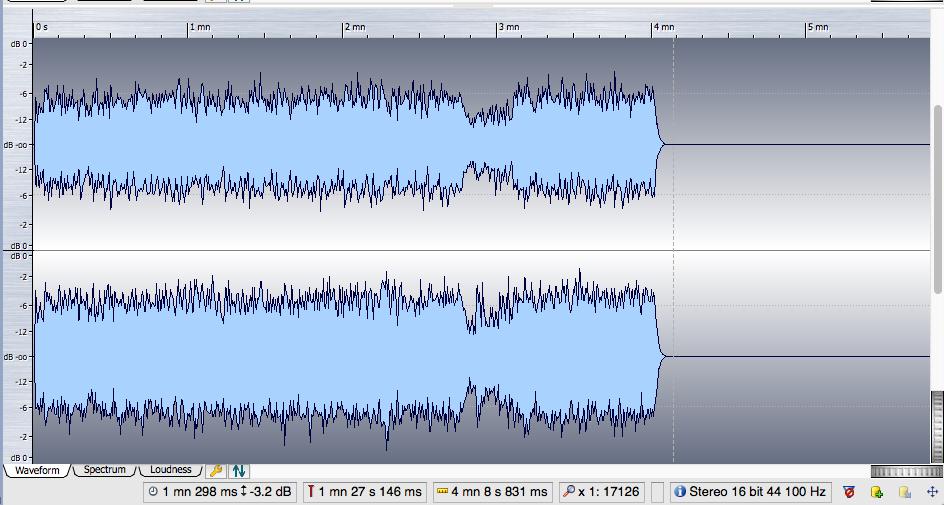Switch to the Spectrum tab
The width and height of the screenshot is (944, 505).
pos(105,470)
